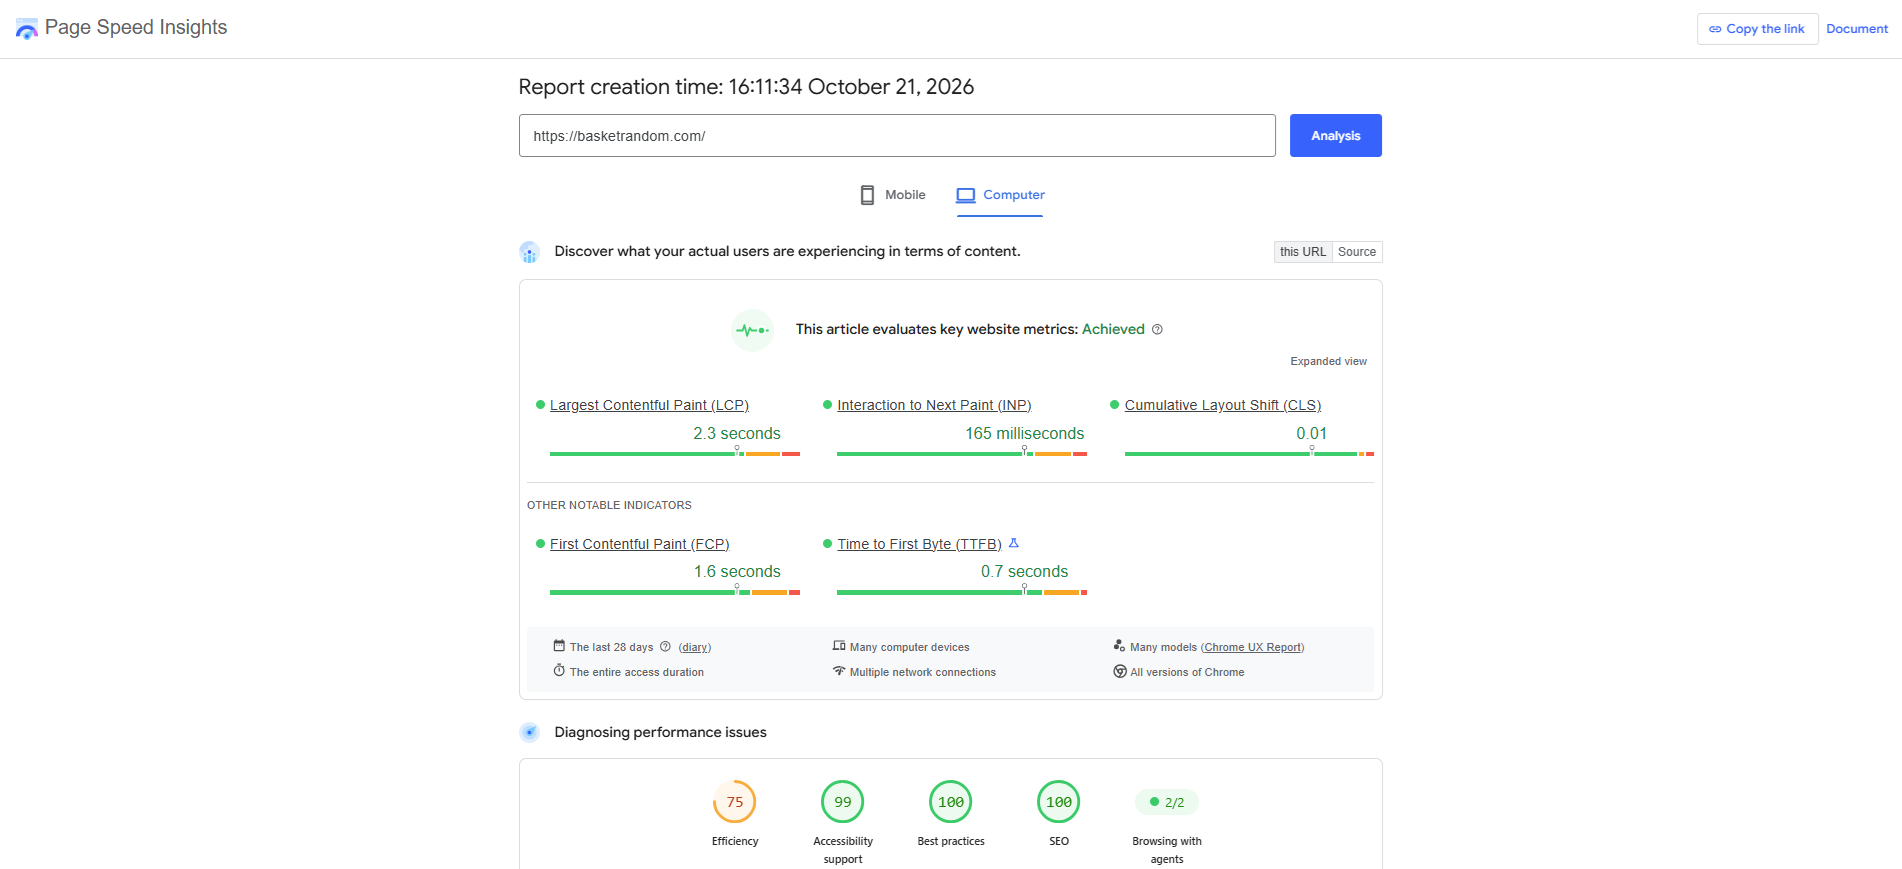Open the Cumulative Layout Shift (CLS) link
The height and width of the screenshot is (869, 1902).
(x=1222, y=405)
